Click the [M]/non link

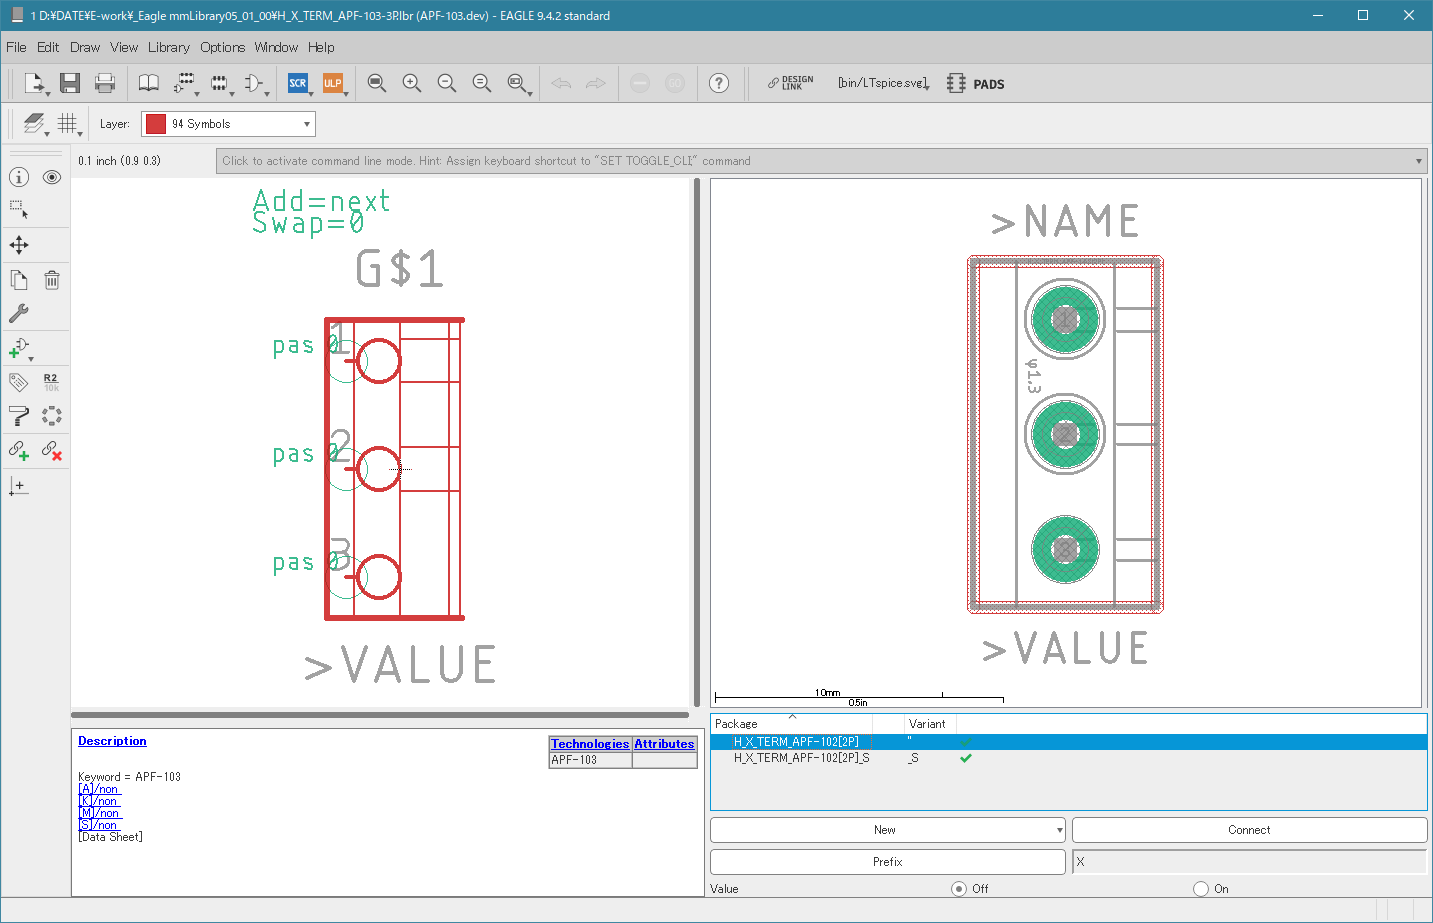pos(100,813)
